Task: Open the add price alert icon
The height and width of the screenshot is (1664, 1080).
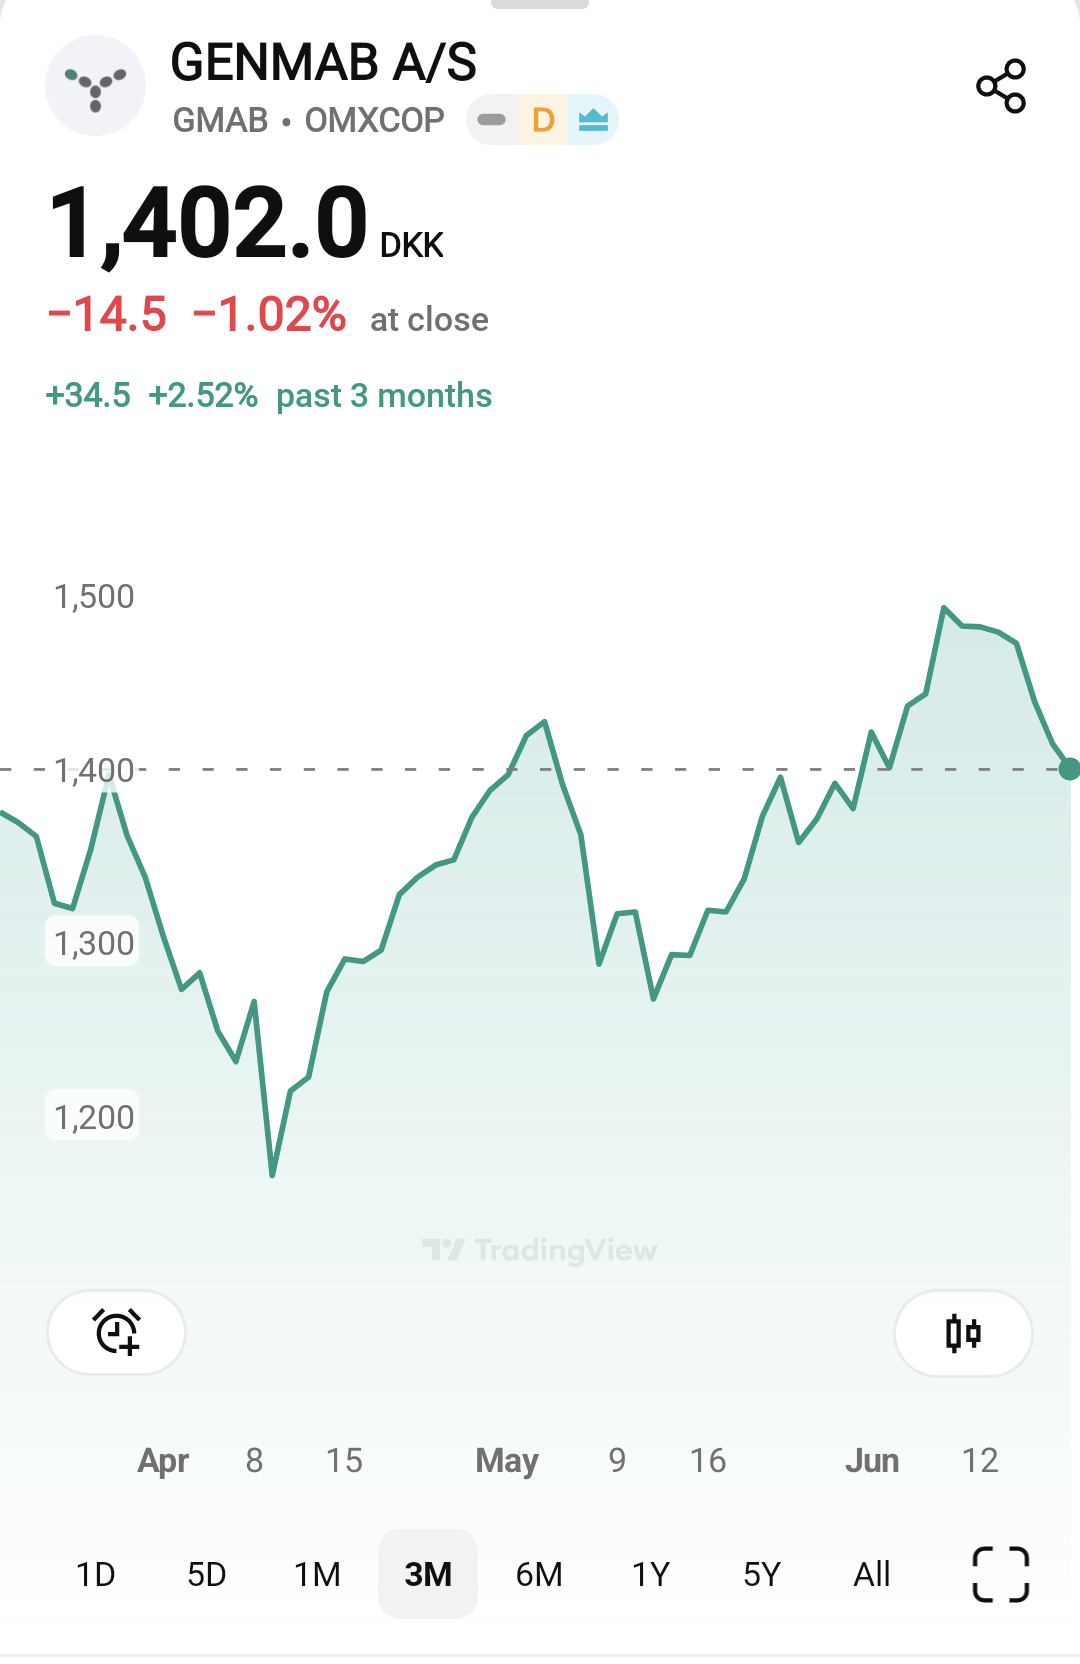Action: click(x=117, y=1333)
